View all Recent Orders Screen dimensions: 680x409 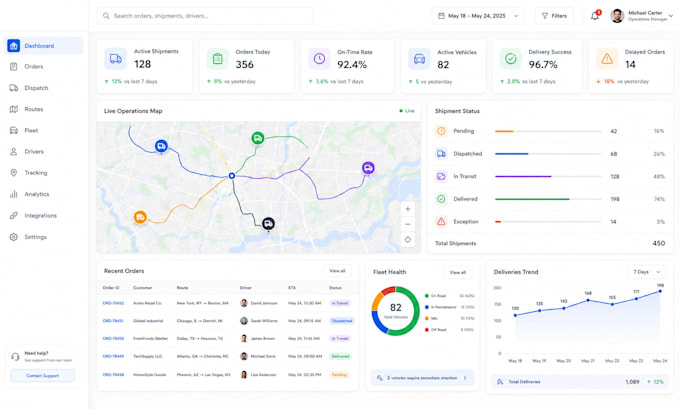pos(337,271)
